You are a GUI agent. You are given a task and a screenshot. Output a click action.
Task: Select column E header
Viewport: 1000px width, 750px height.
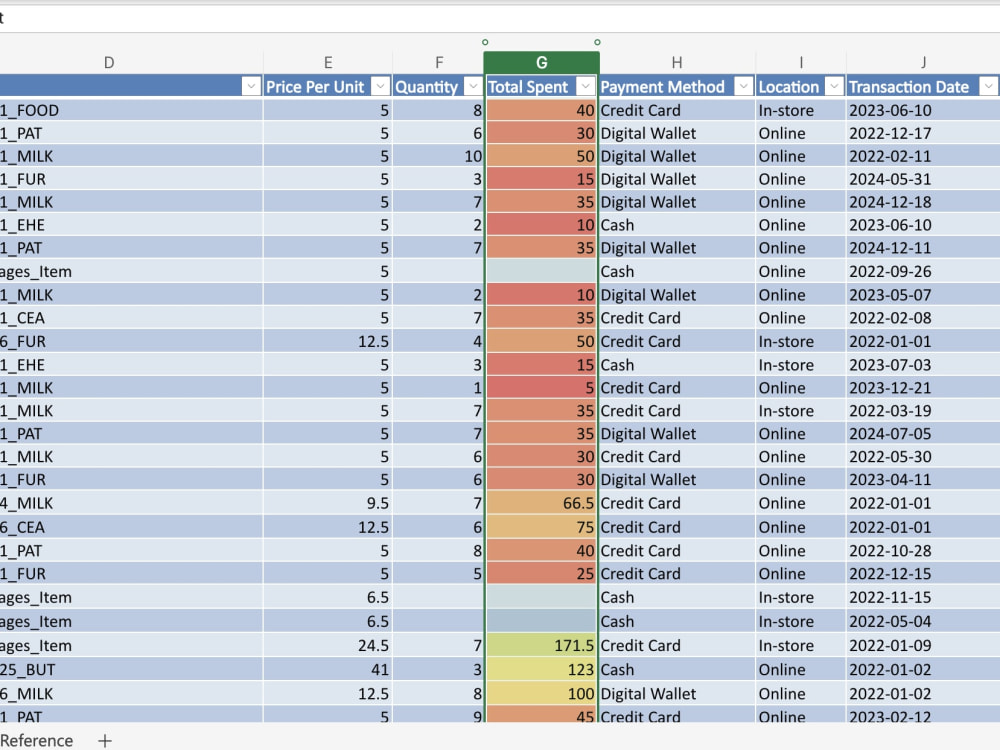(x=328, y=62)
